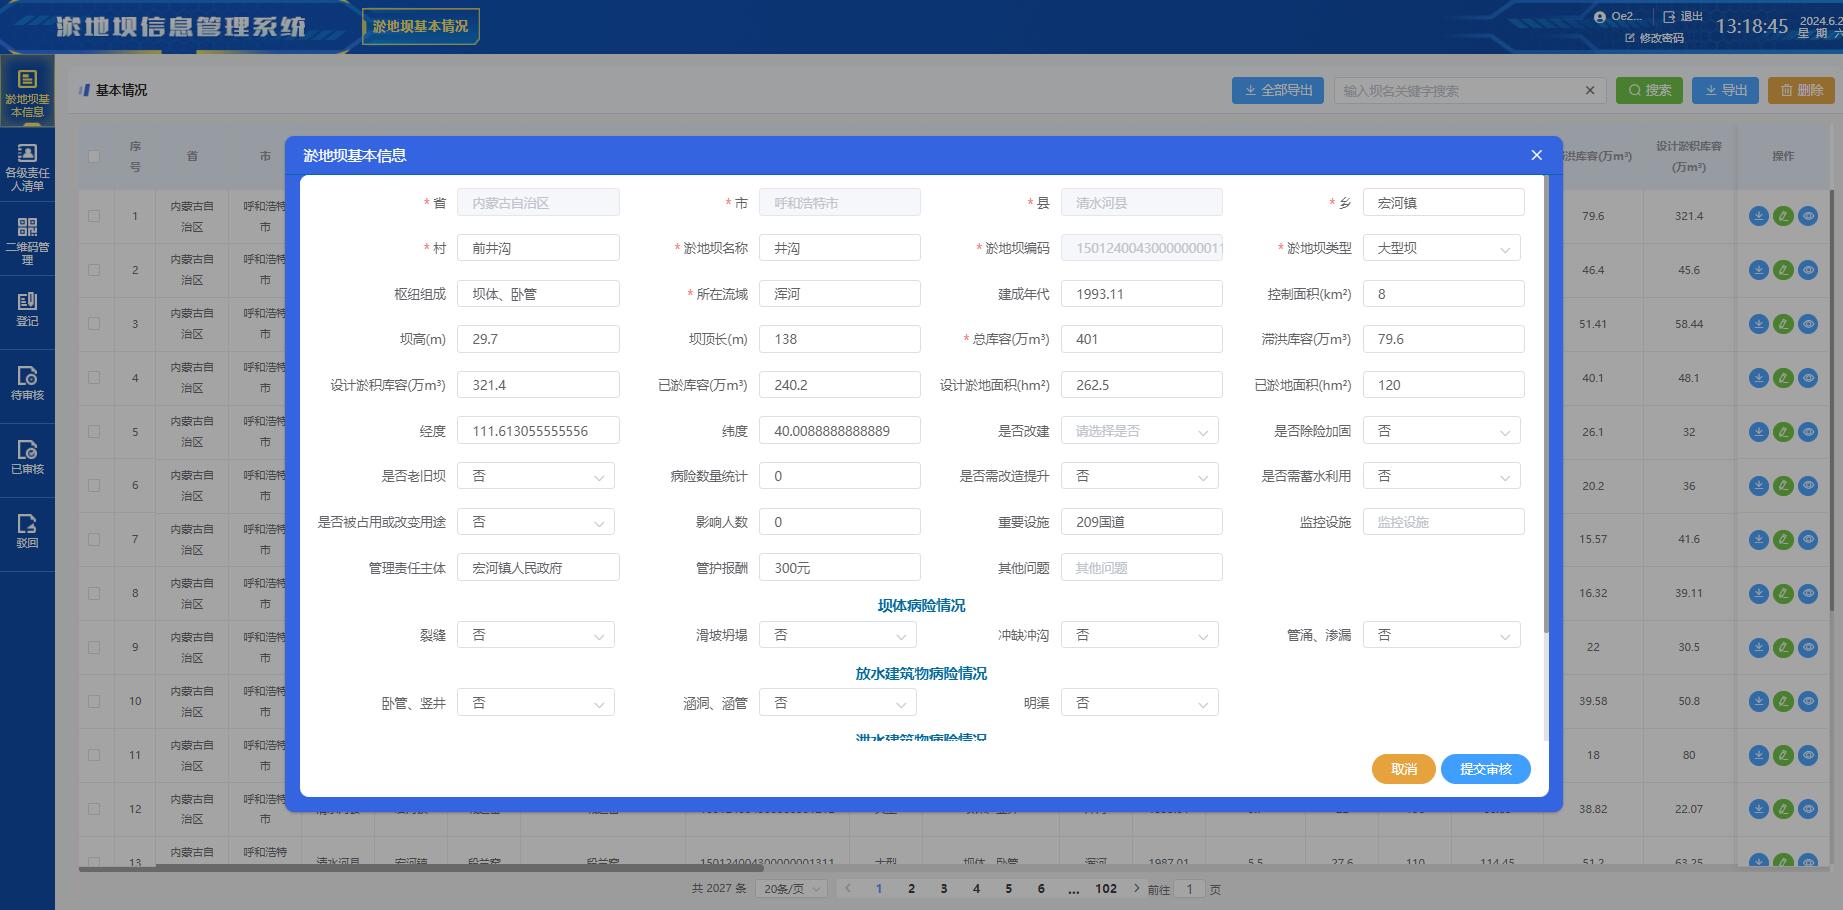The width and height of the screenshot is (1843, 910).
Task: Clear the search box with X icon
Action: click(x=1590, y=90)
